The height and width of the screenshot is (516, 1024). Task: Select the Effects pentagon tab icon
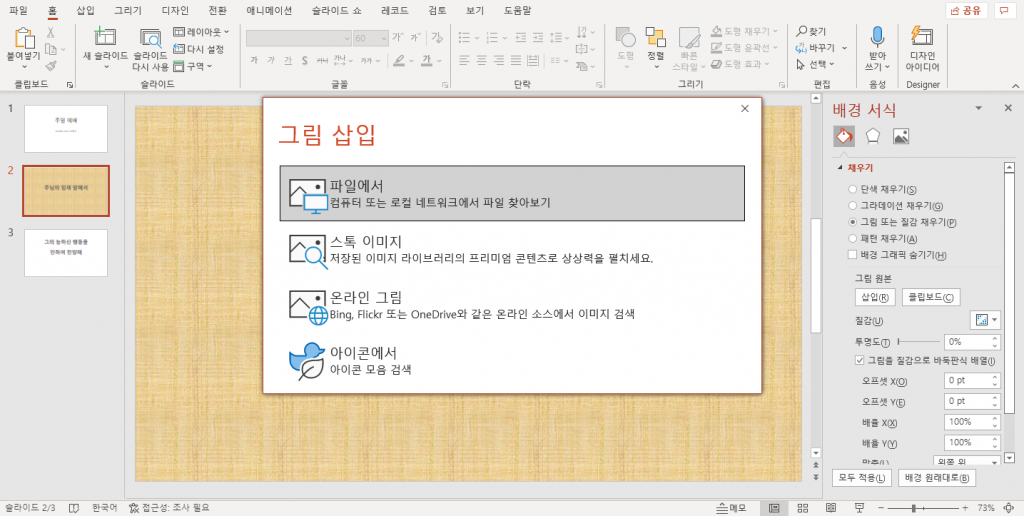click(x=872, y=136)
